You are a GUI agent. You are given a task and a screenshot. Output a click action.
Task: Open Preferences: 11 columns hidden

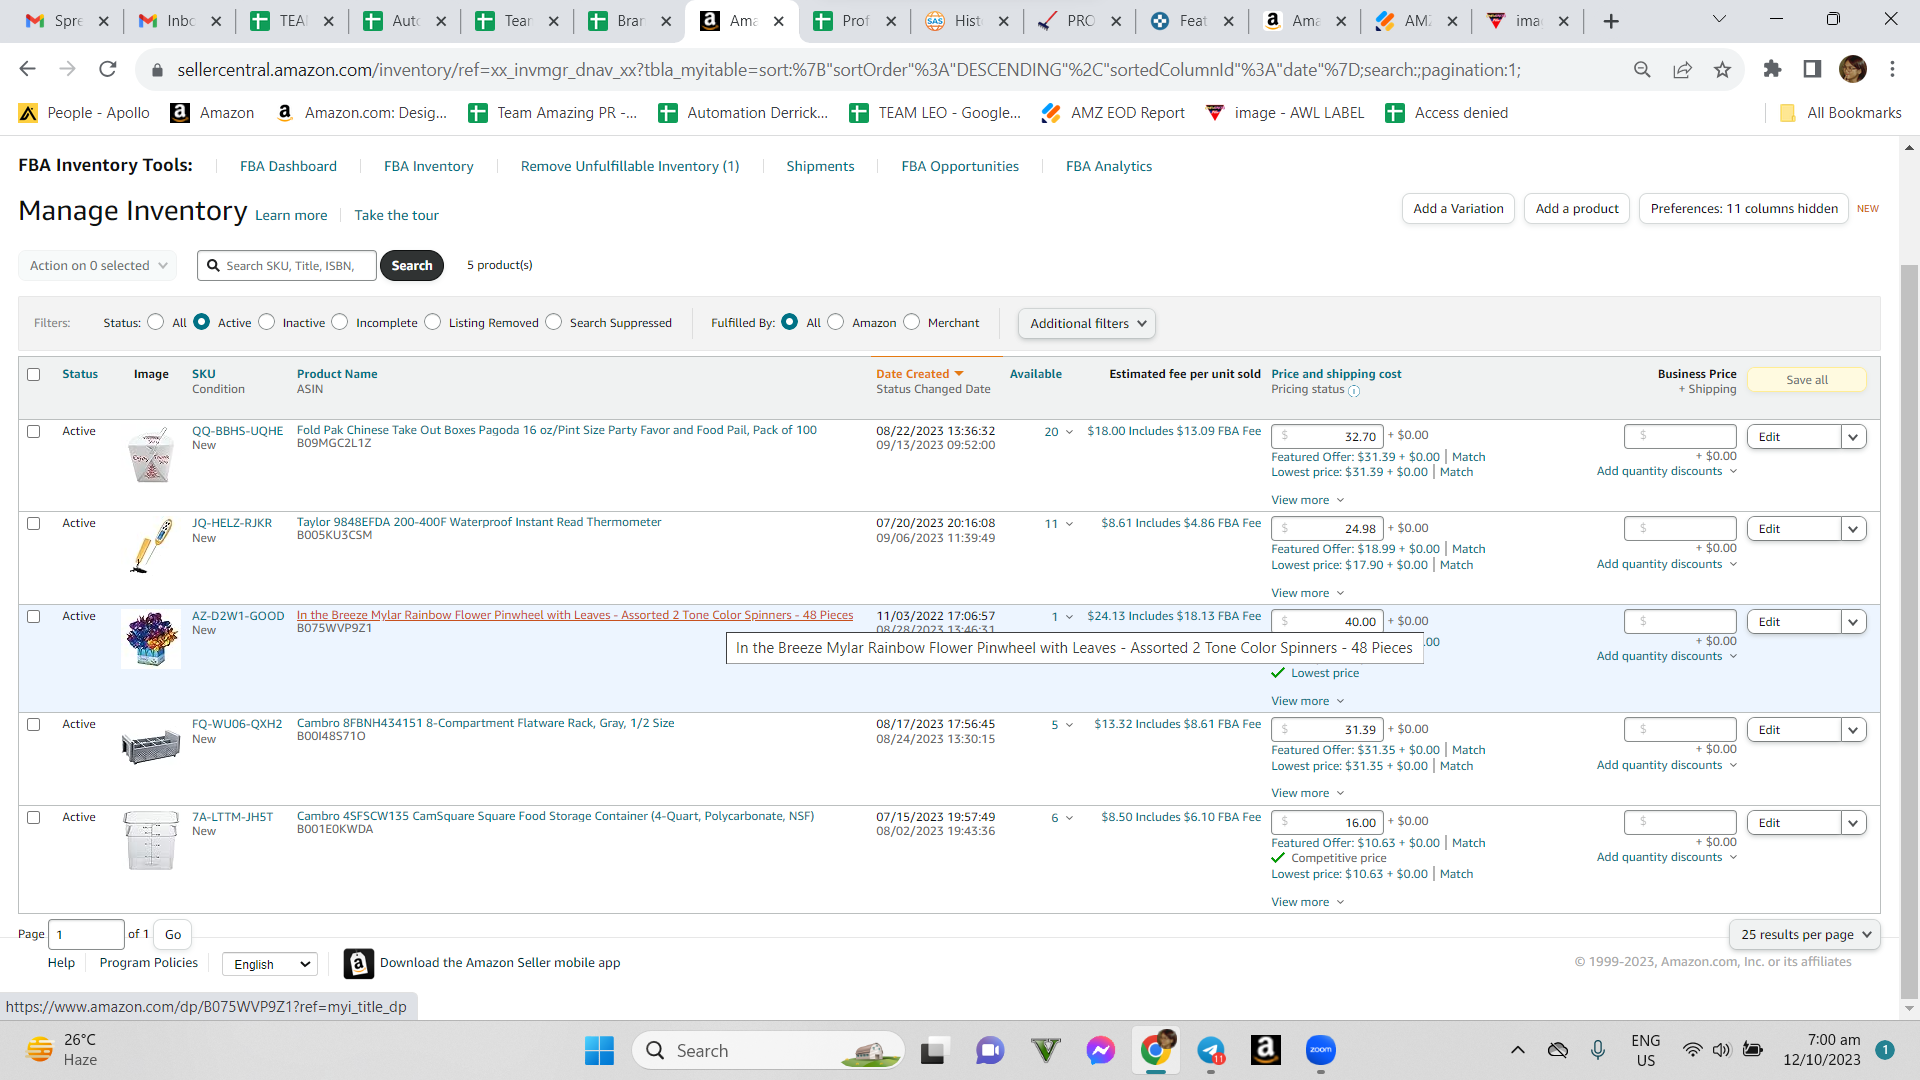[1744, 208]
